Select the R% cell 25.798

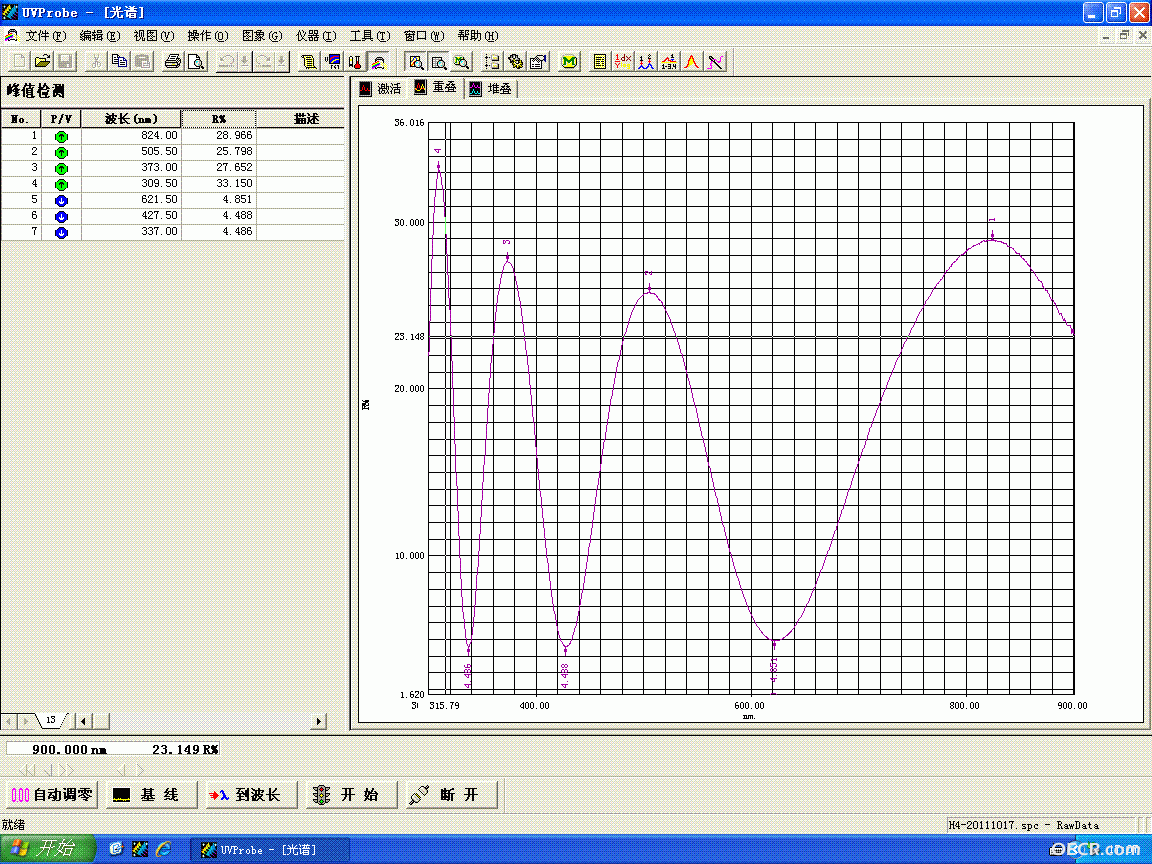(218, 151)
